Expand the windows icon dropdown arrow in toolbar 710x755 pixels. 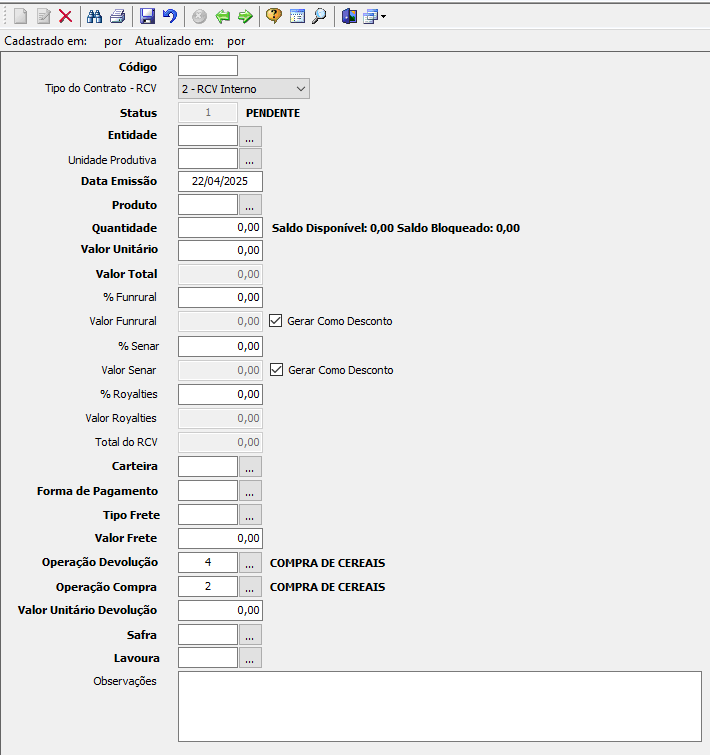(383, 17)
